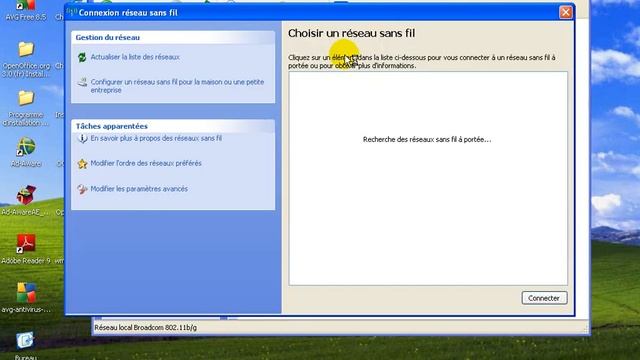Viewport: 640px width, 360px height.
Task: Click the Tâches apparentées panel header
Action: pos(173,126)
